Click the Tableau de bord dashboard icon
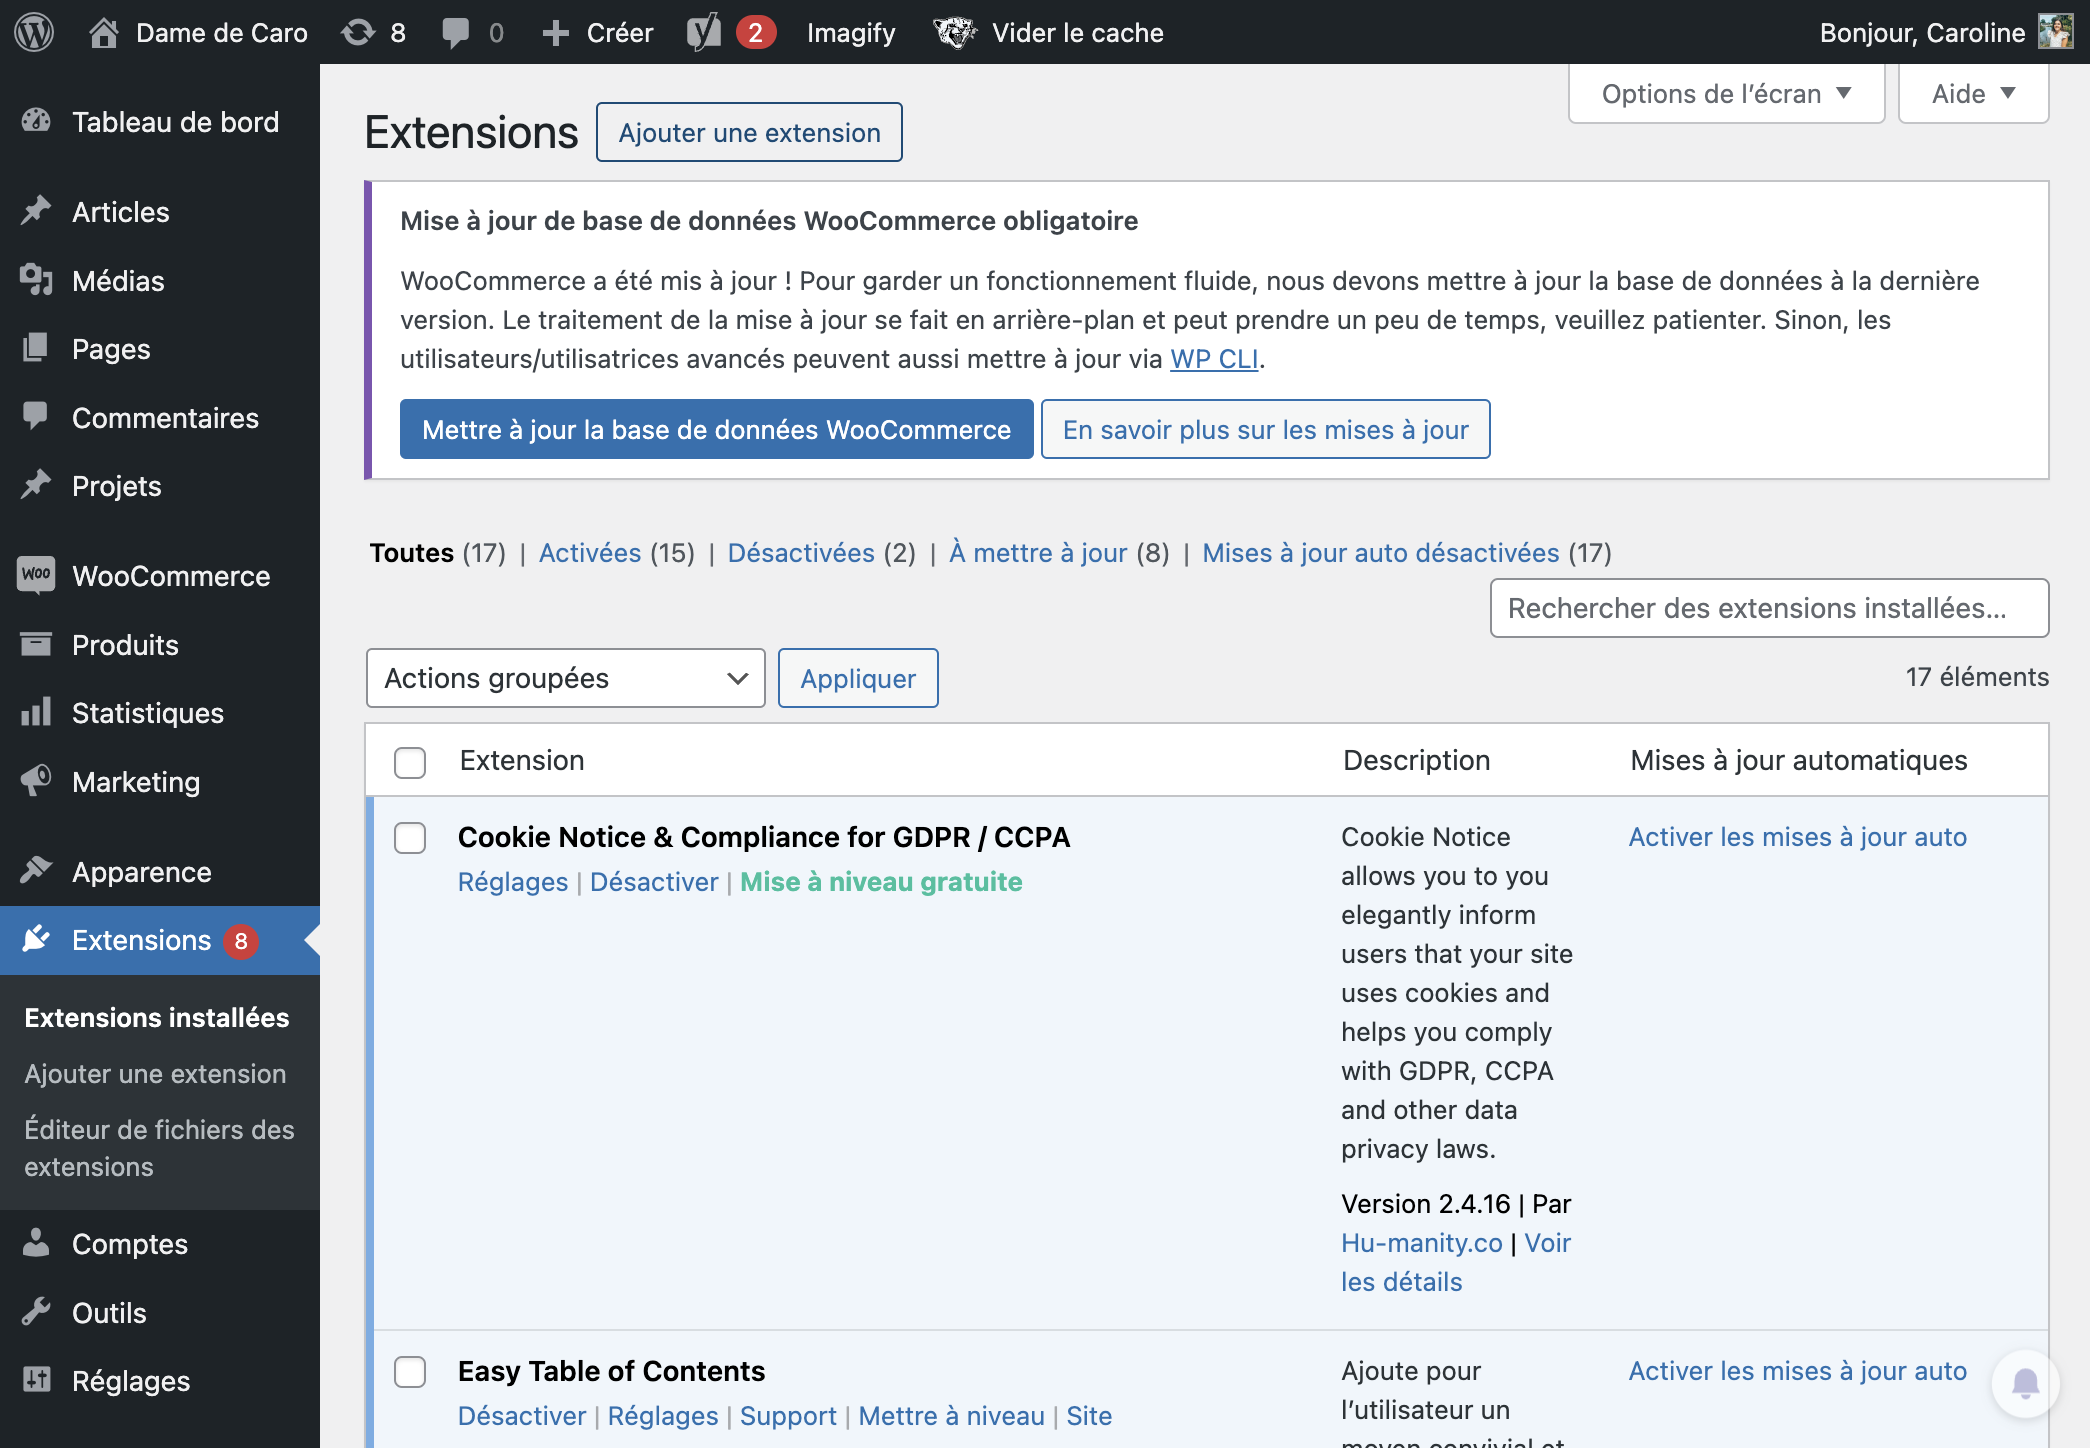The width and height of the screenshot is (2090, 1448). pos(36,121)
